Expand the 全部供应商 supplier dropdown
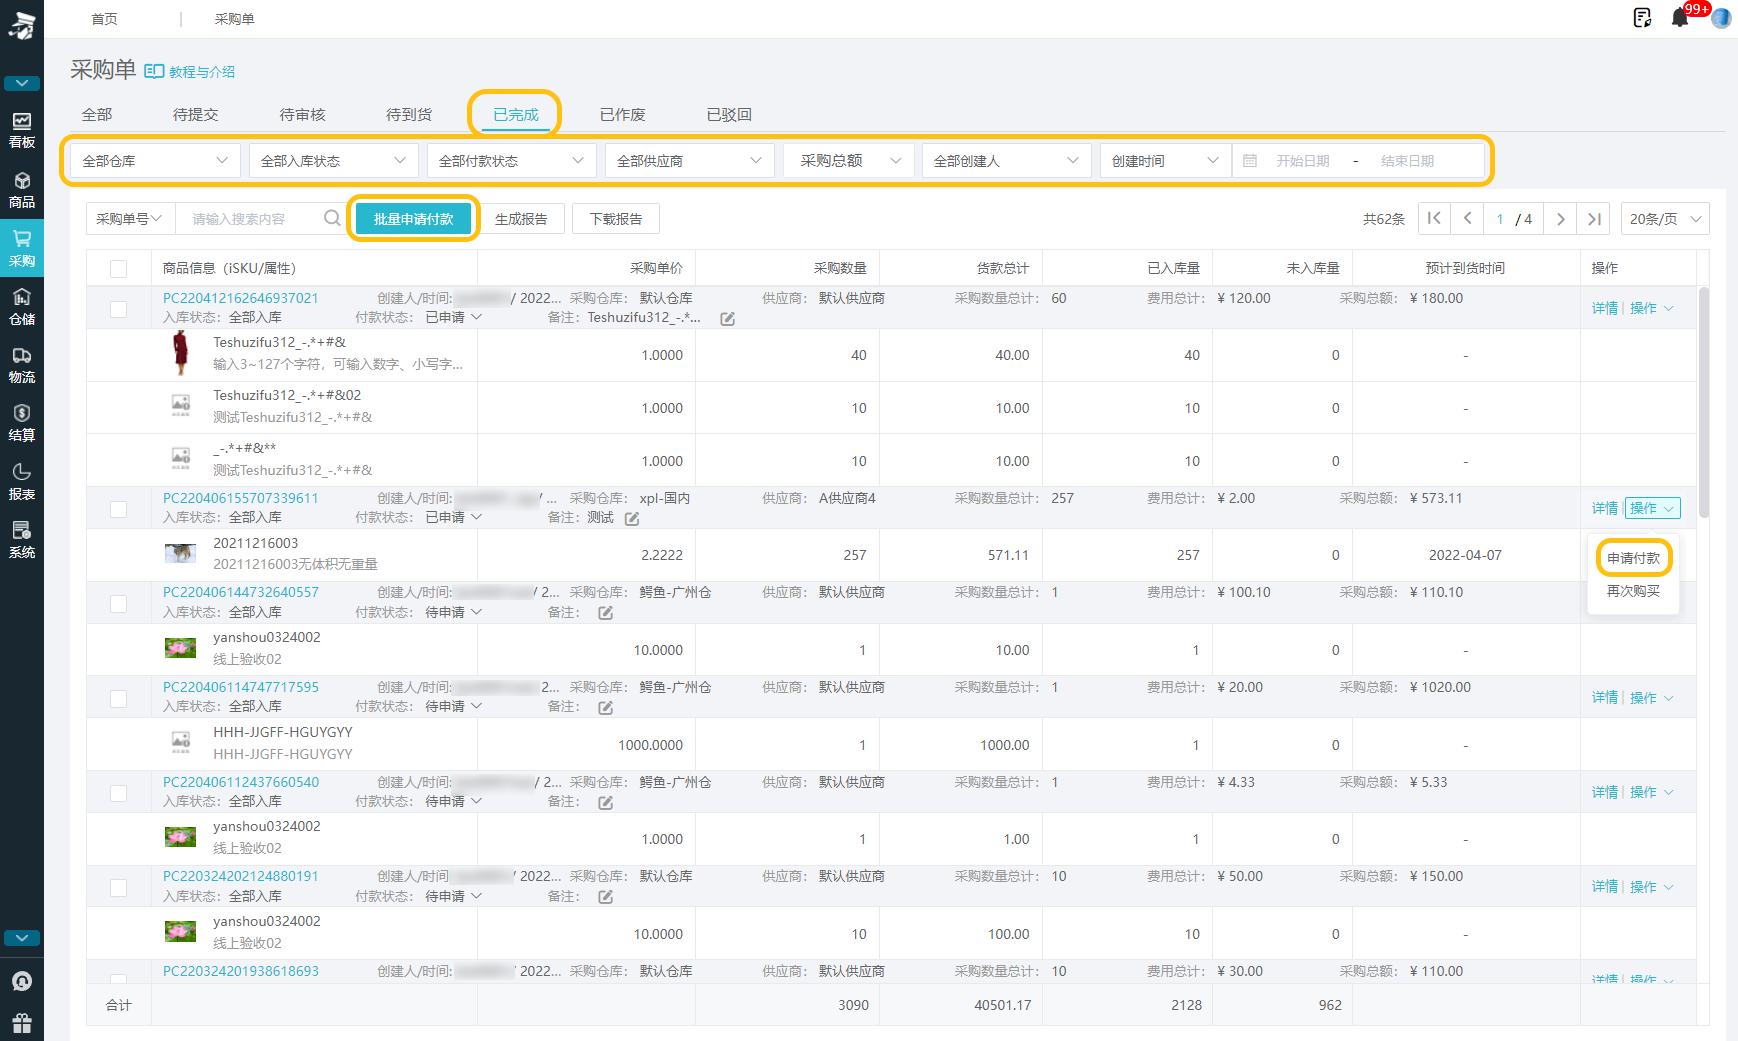Screen dimensions: 1738x1041 click(689, 160)
